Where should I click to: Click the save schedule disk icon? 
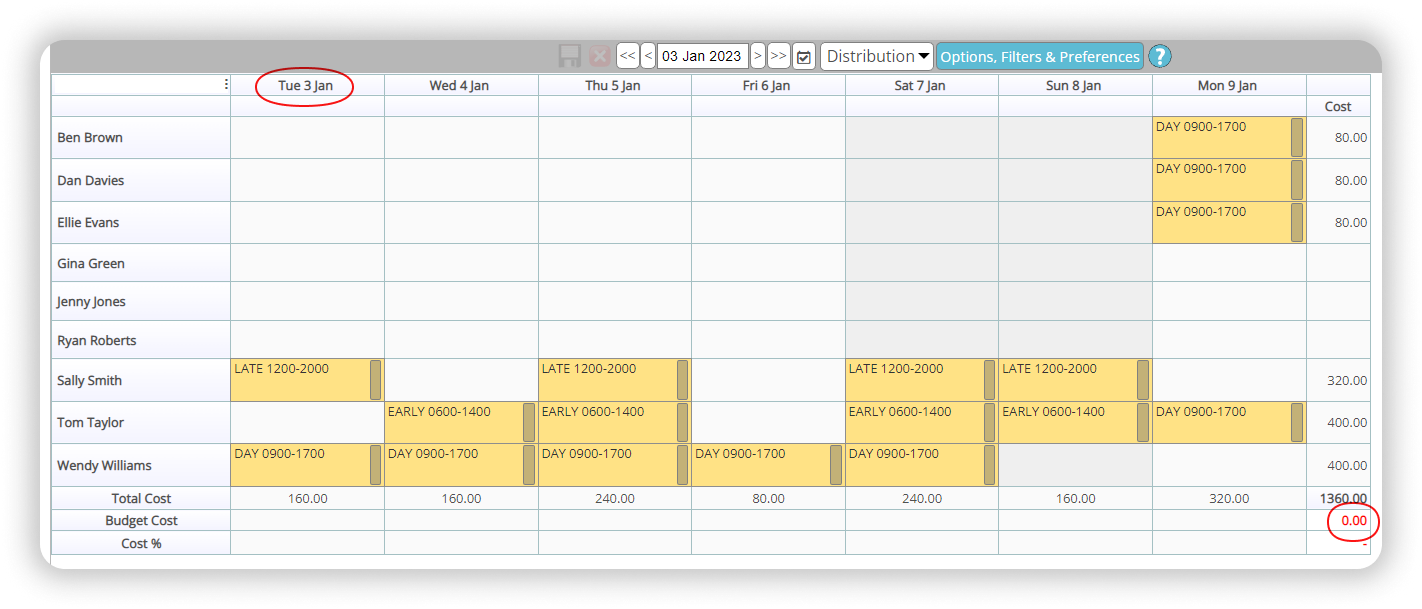coord(568,56)
